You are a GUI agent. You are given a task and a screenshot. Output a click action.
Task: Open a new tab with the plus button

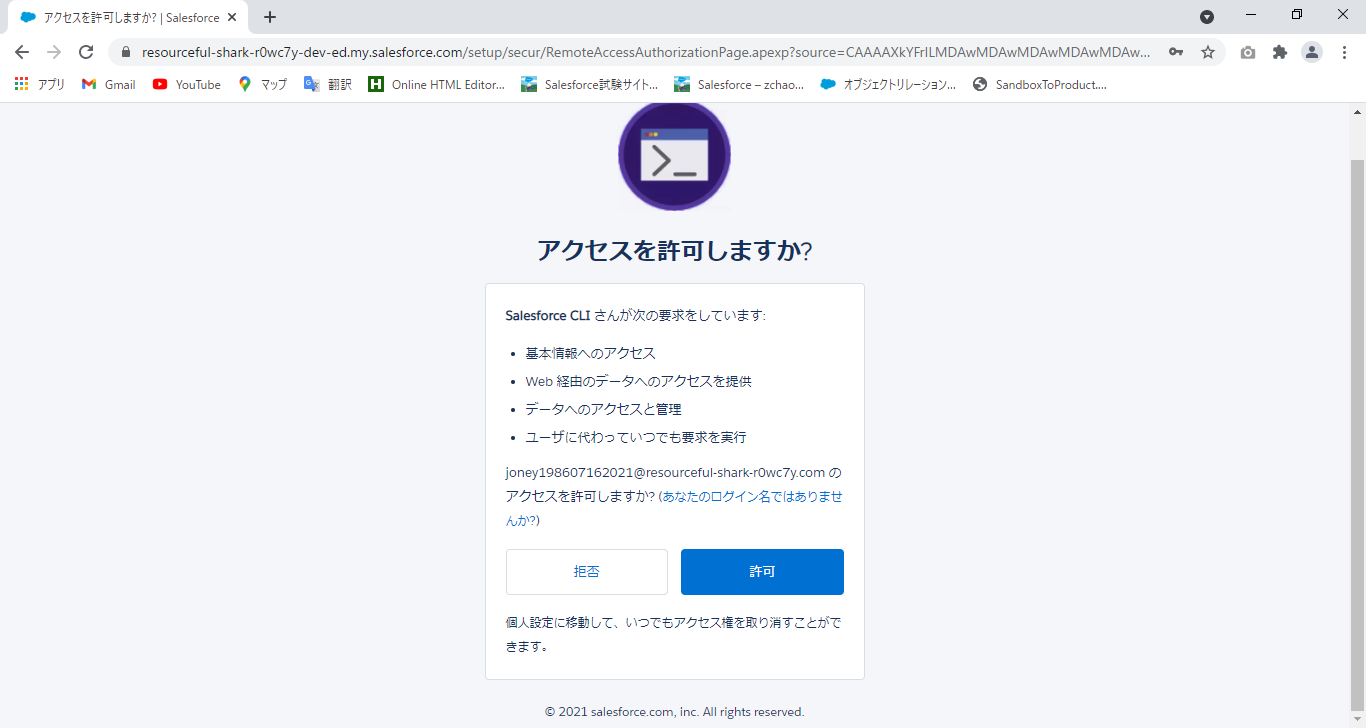point(270,17)
